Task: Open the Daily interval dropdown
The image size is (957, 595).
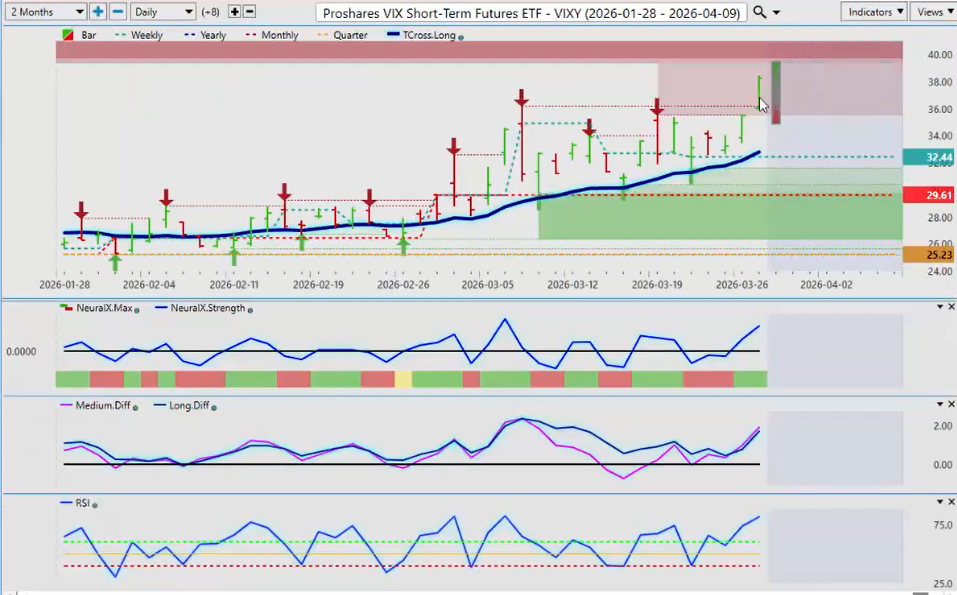Action: point(163,12)
